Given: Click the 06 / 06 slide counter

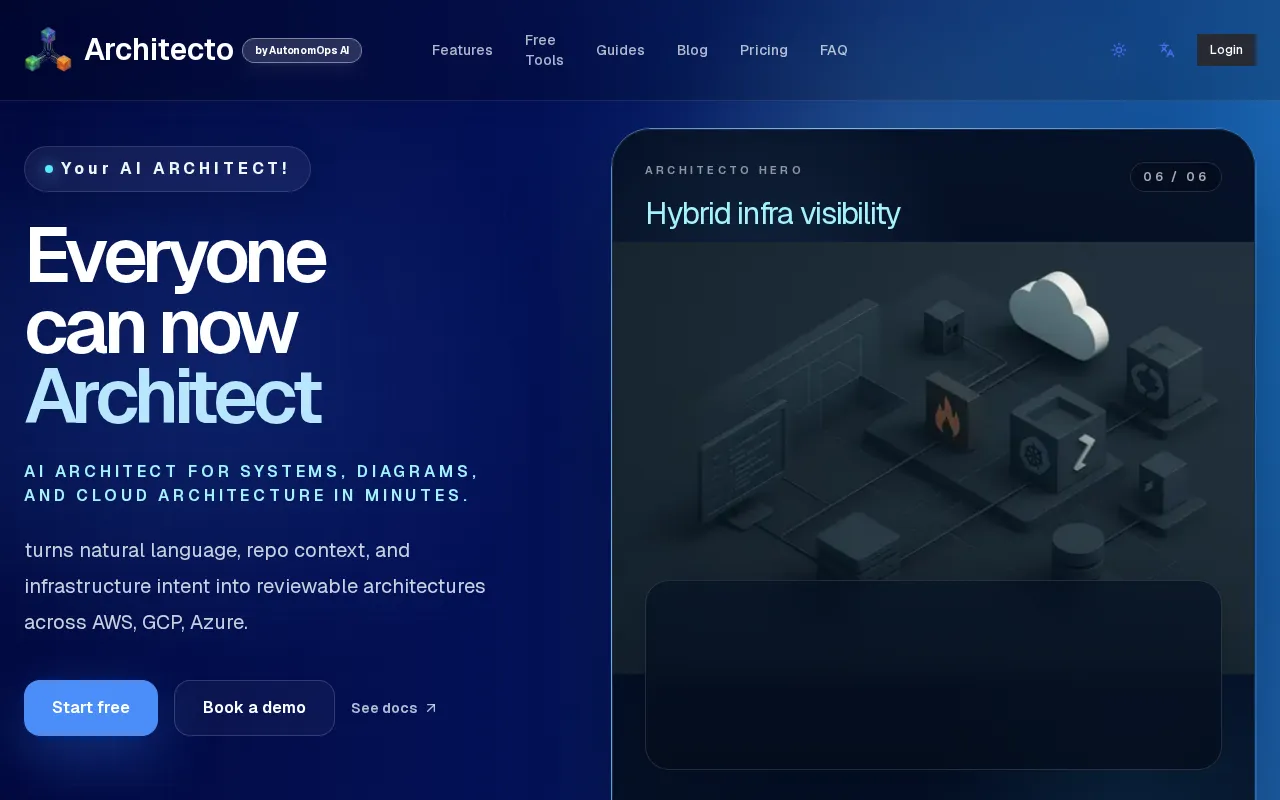Looking at the screenshot, I should click(1176, 177).
